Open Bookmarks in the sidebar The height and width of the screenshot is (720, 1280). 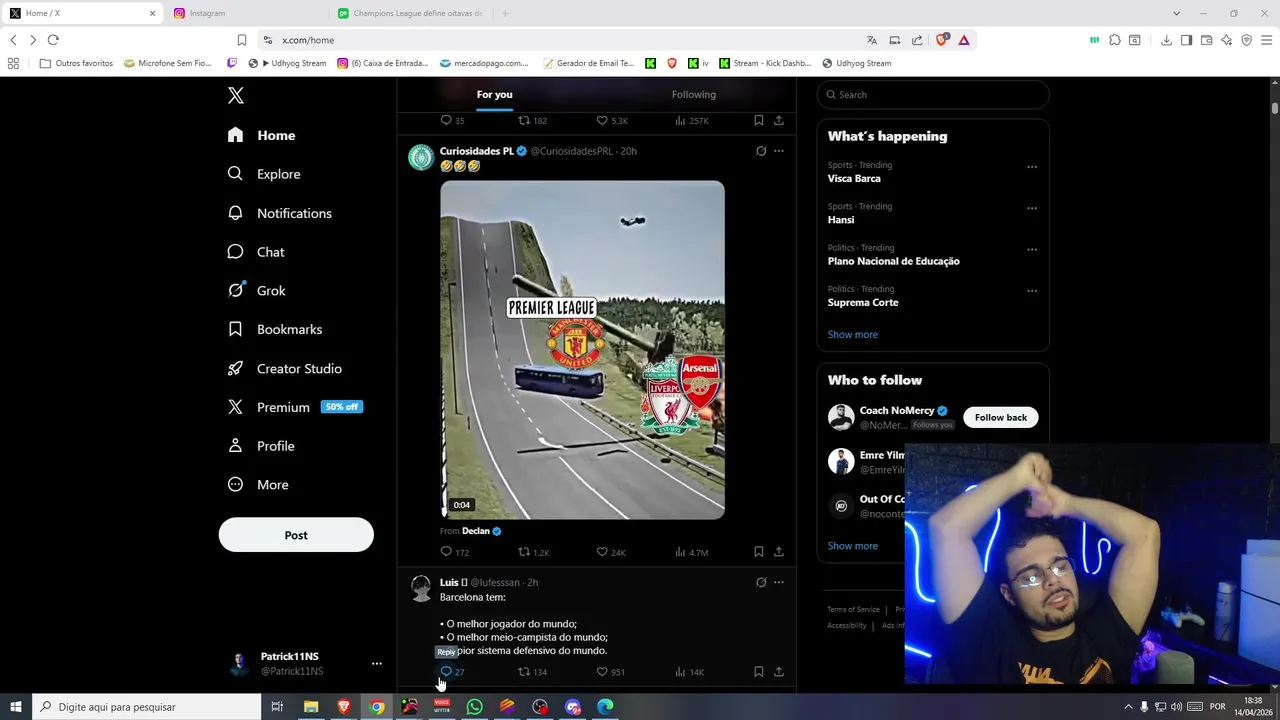275,329
